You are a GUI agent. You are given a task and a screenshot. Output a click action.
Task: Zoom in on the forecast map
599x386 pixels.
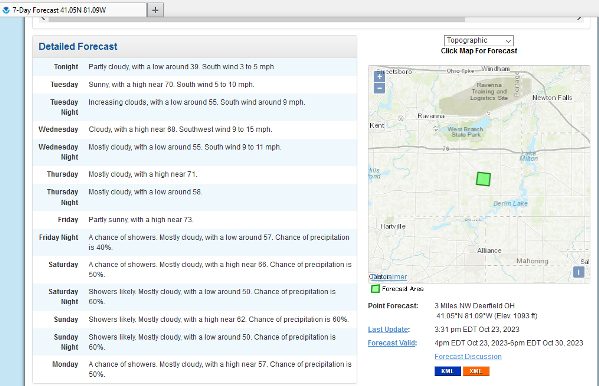[379, 76]
